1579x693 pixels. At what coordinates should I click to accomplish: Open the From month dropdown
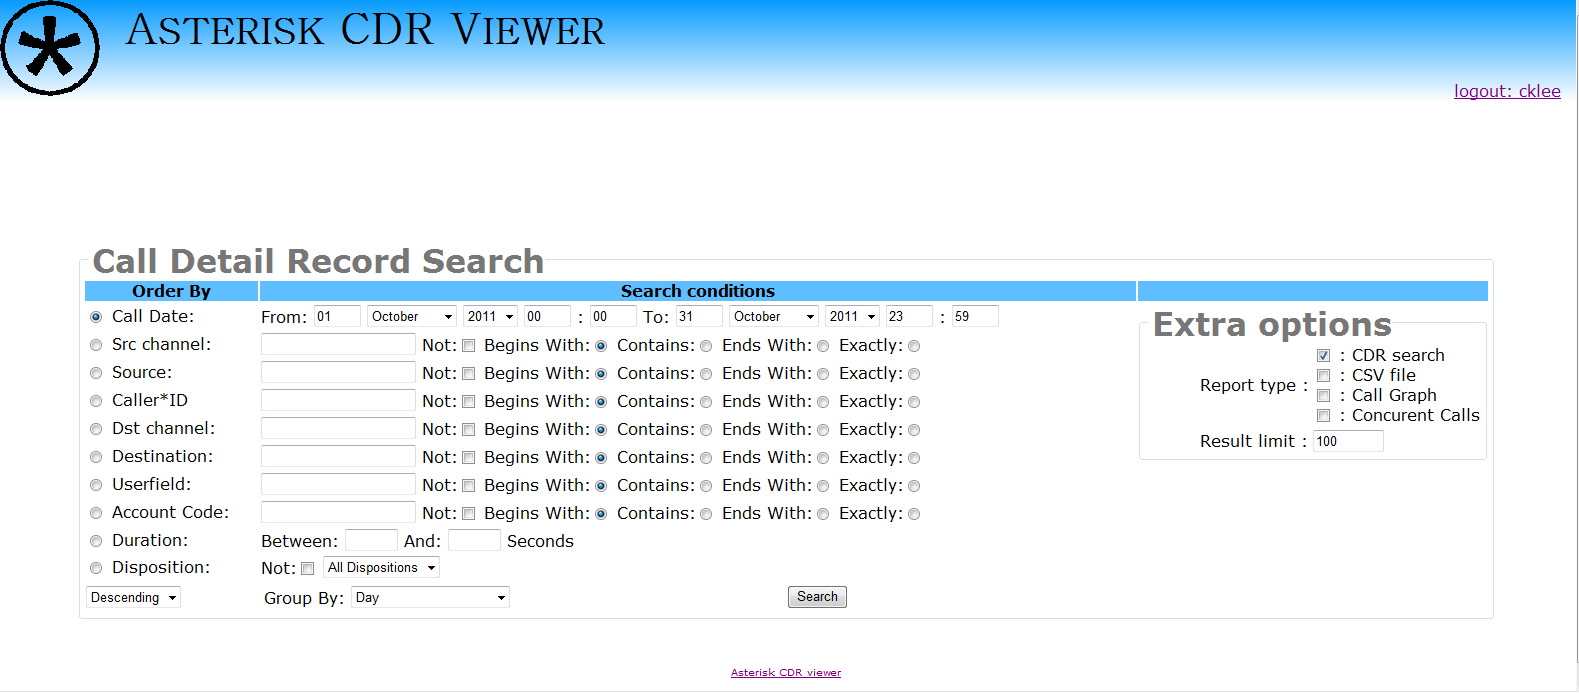[x=412, y=316]
